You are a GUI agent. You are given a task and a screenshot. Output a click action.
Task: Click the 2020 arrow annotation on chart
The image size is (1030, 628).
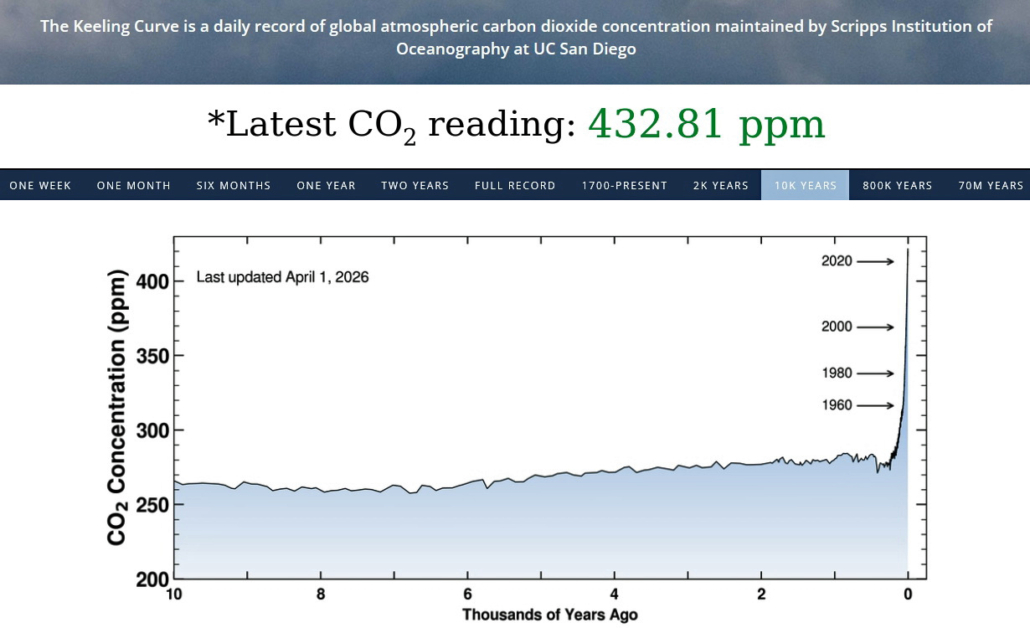click(x=857, y=262)
